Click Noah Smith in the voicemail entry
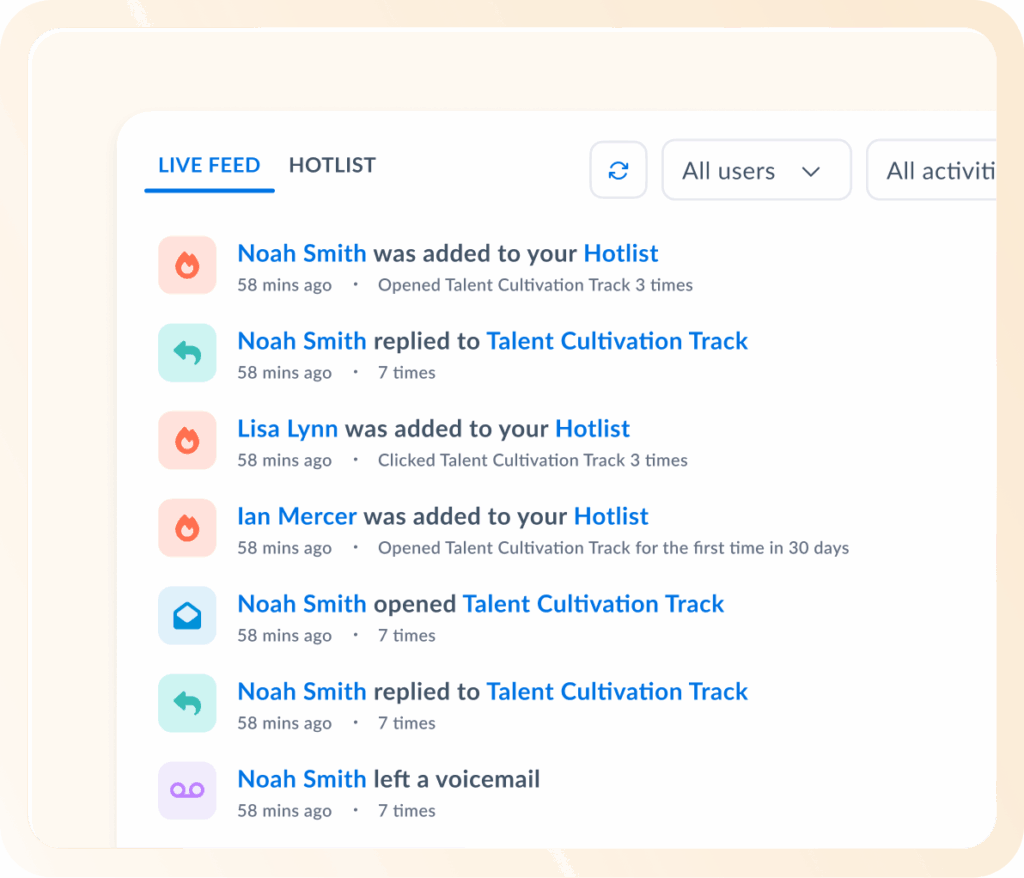This screenshot has height=878, width=1024. tap(302, 779)
